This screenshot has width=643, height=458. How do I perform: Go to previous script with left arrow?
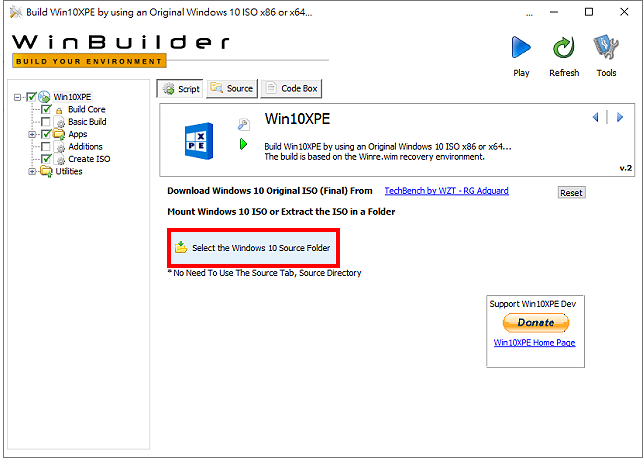595,117
